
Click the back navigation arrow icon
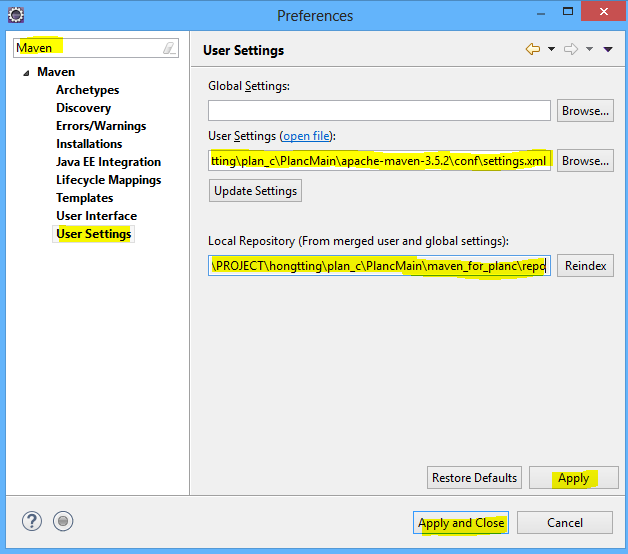(x=533, y=49)
